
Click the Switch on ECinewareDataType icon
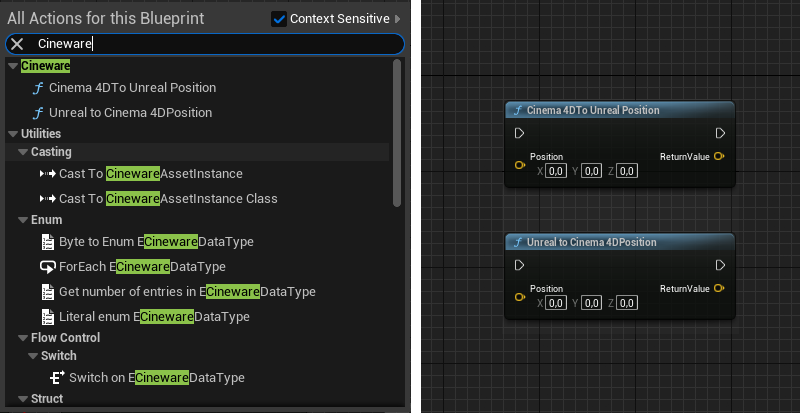pyautogui.click(x=58, y=378)
